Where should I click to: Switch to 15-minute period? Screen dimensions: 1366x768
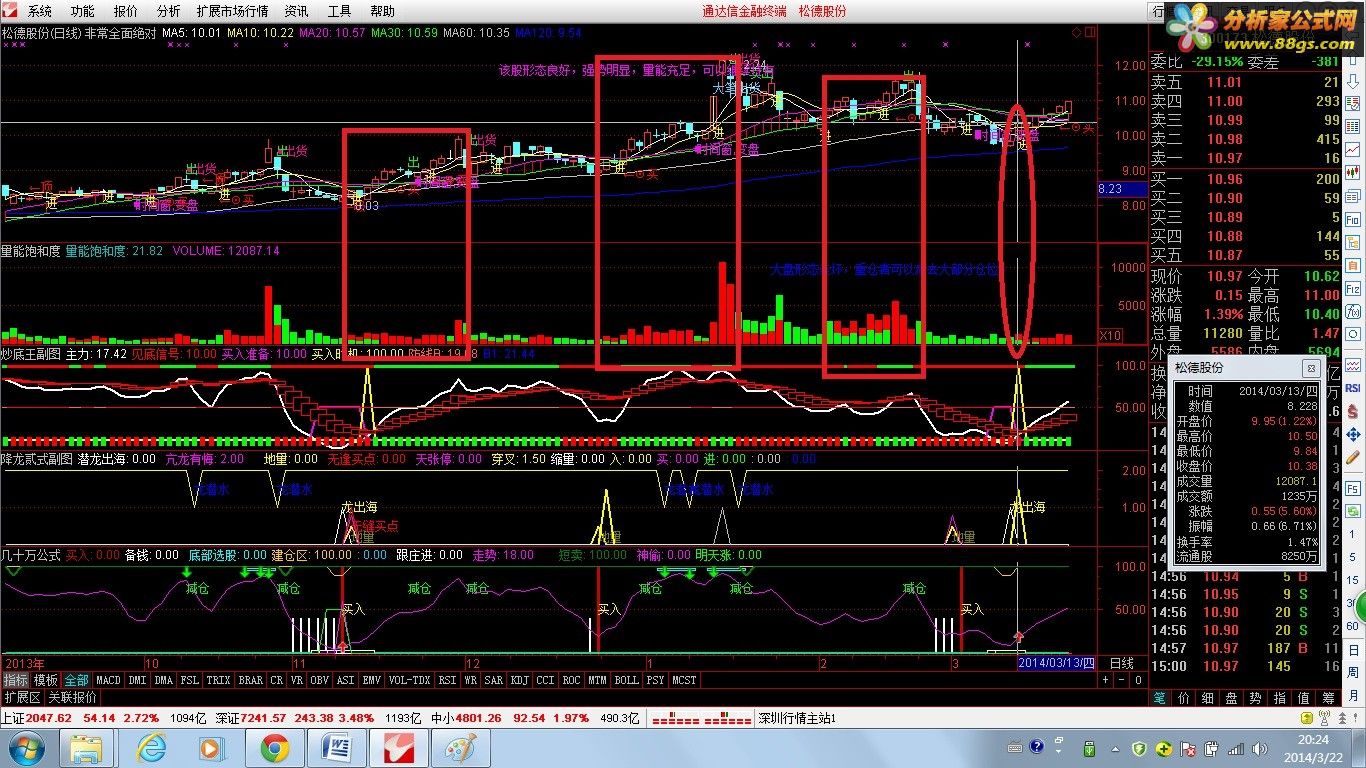1352,580
